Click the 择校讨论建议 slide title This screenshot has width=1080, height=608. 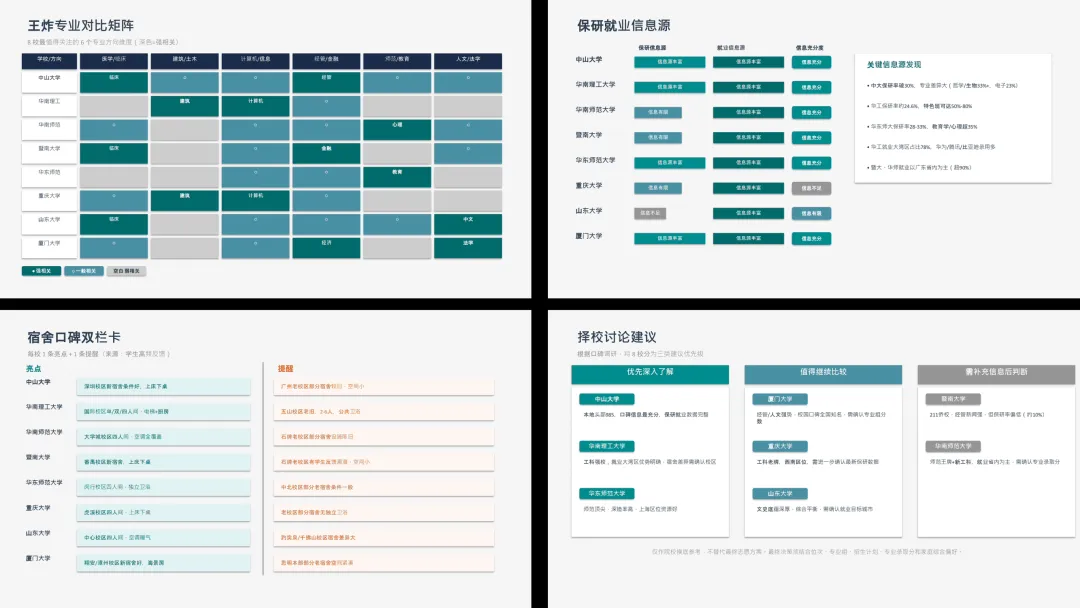click(x=617, y=337)
